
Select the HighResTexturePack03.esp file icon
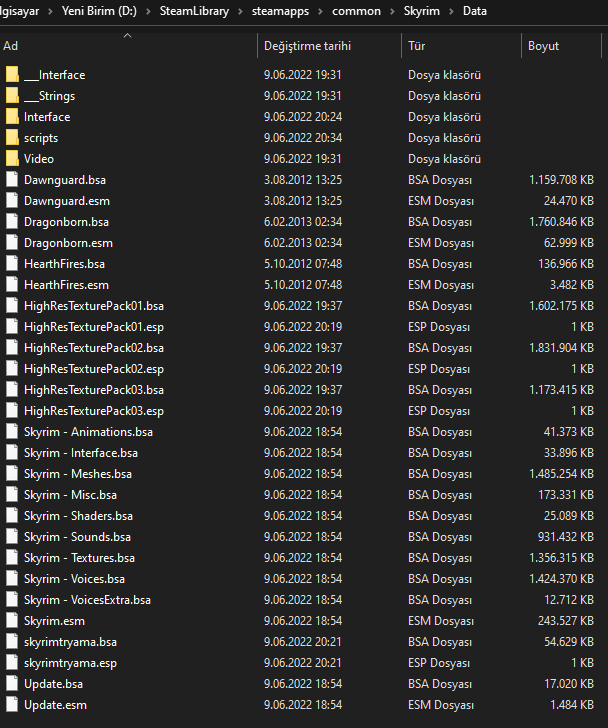[12, 410]
